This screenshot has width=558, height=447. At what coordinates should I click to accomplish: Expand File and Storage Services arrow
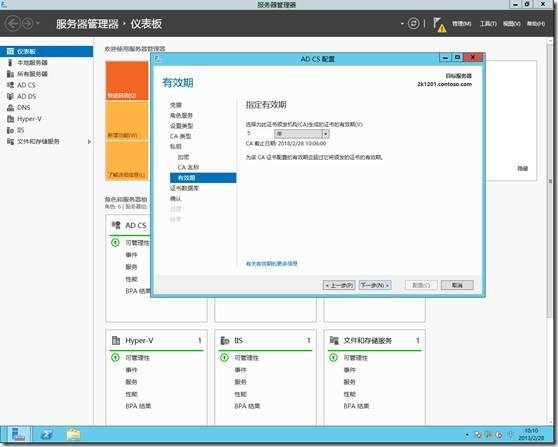point(89,142)
